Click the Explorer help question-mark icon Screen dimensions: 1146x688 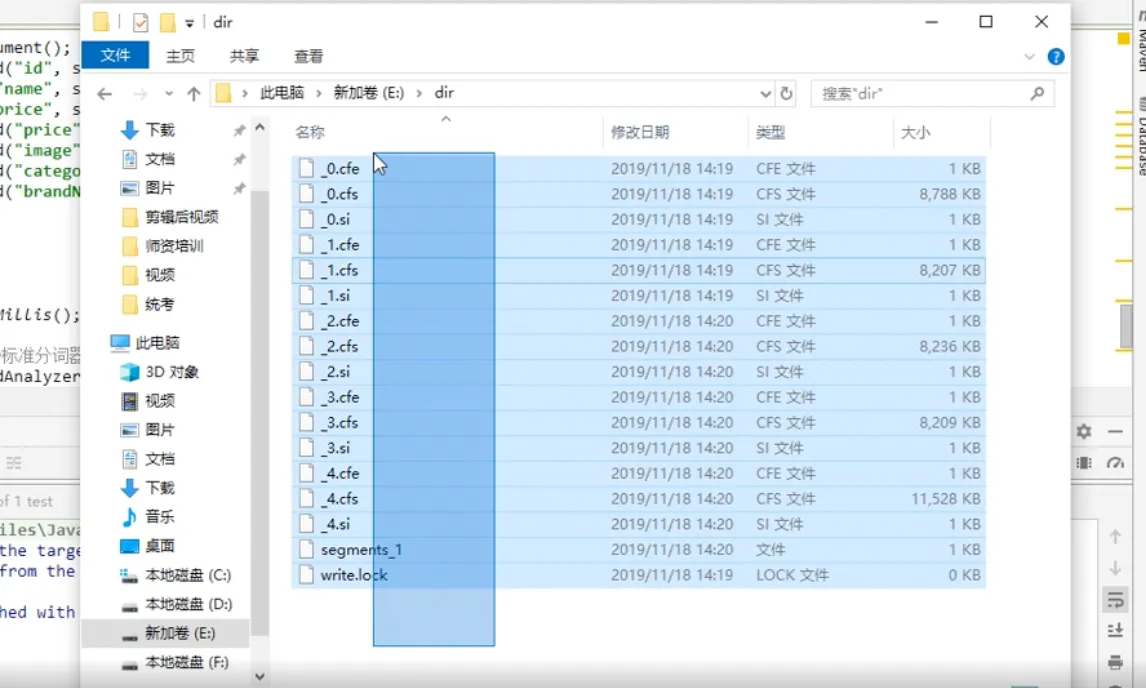1055,56
